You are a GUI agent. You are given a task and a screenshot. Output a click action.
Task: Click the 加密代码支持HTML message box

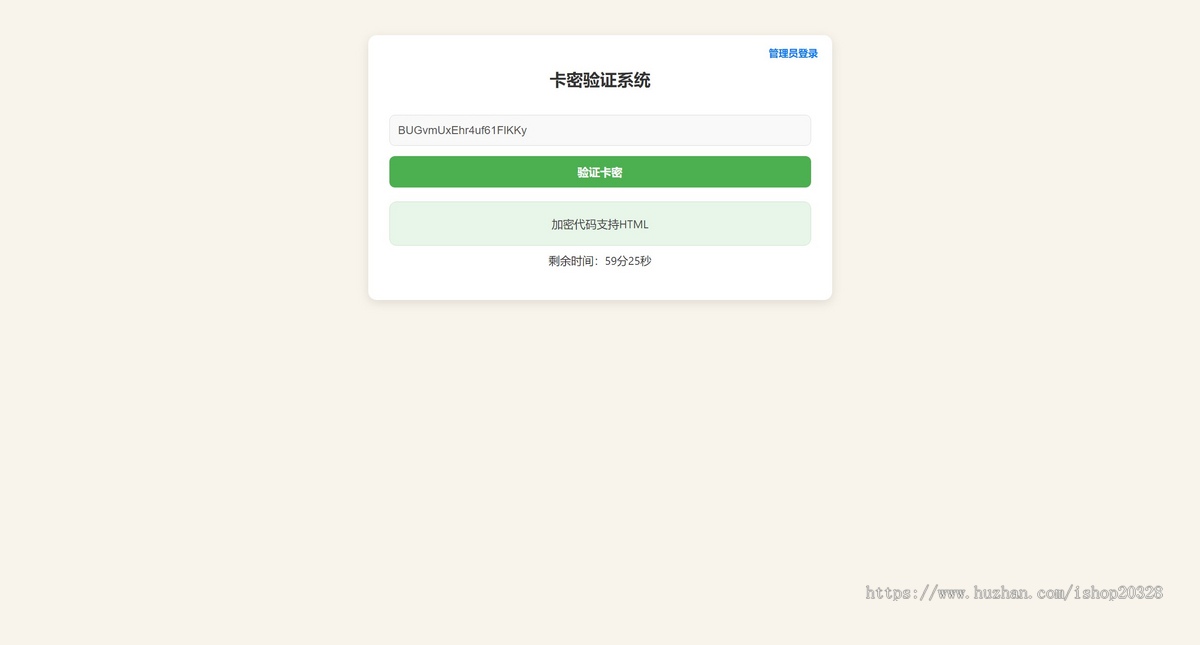(600, 224)
